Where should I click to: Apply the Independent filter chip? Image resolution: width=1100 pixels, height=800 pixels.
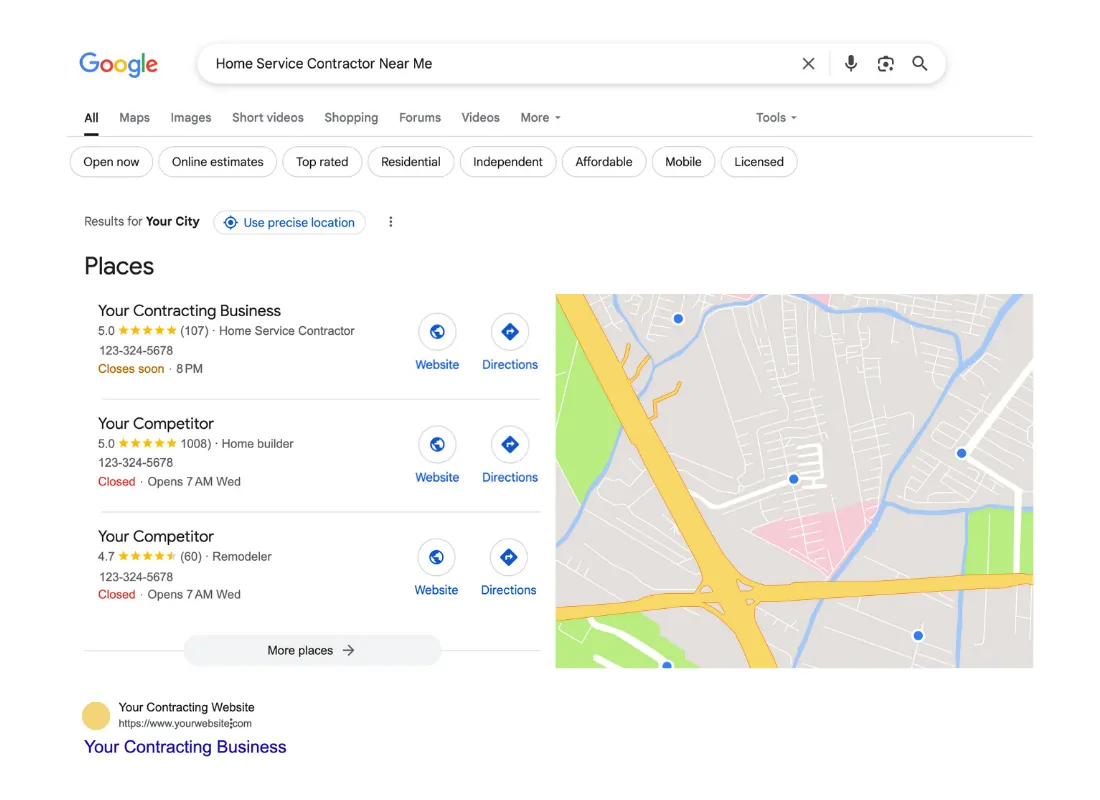[x=508, y=162]
